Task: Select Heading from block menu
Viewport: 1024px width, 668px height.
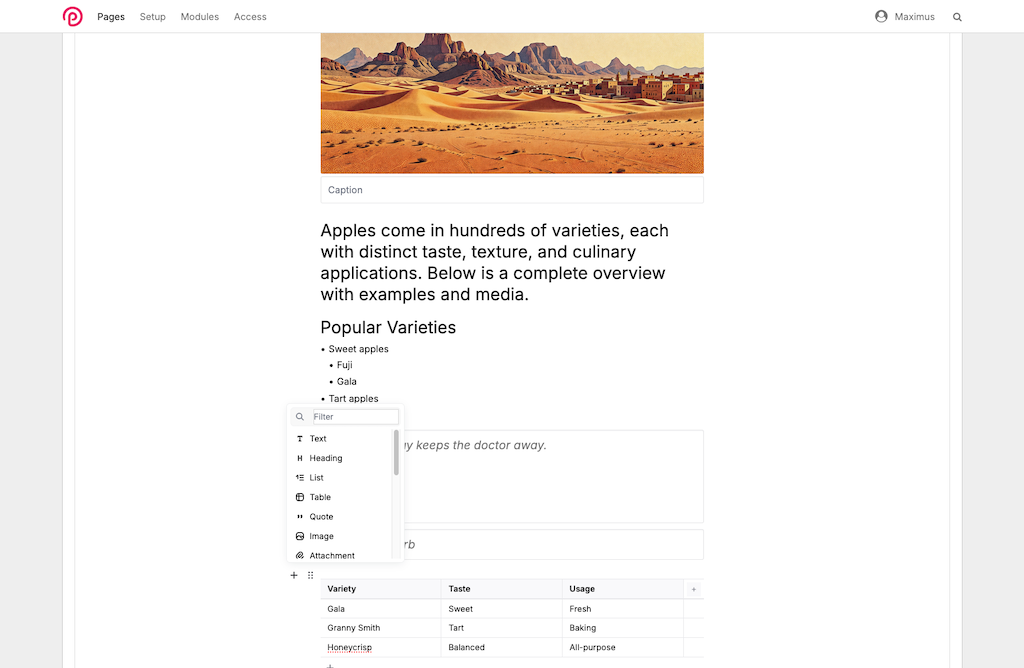Action: [x=341, y=458]
